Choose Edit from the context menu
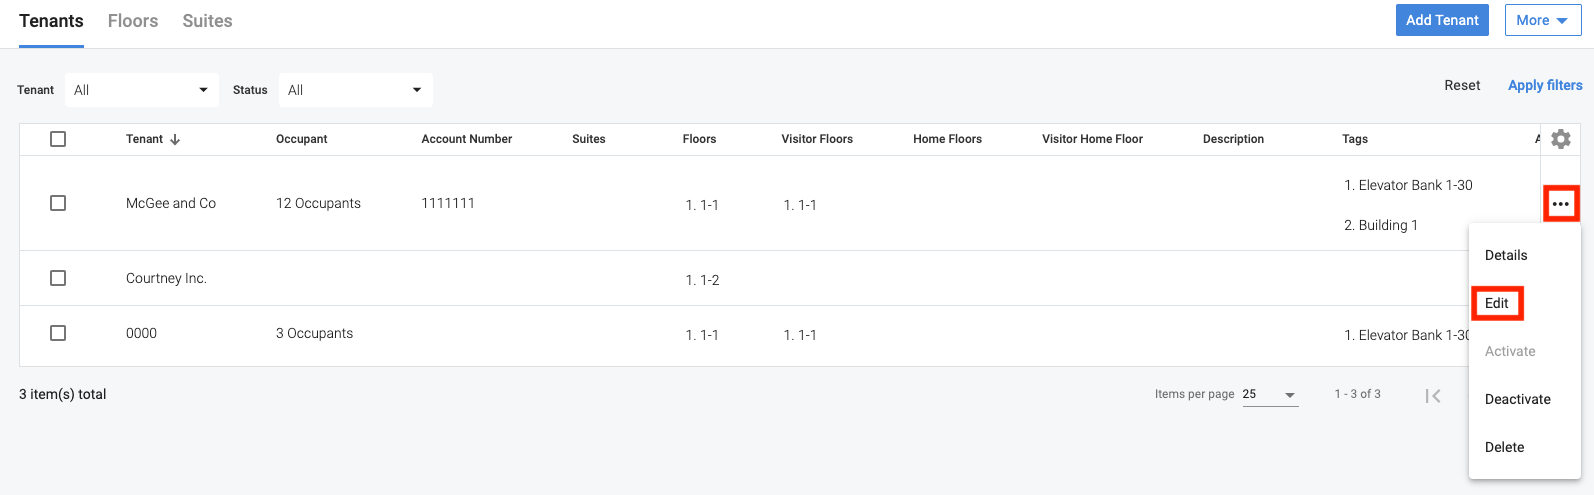 click(x=1497, y=303)
